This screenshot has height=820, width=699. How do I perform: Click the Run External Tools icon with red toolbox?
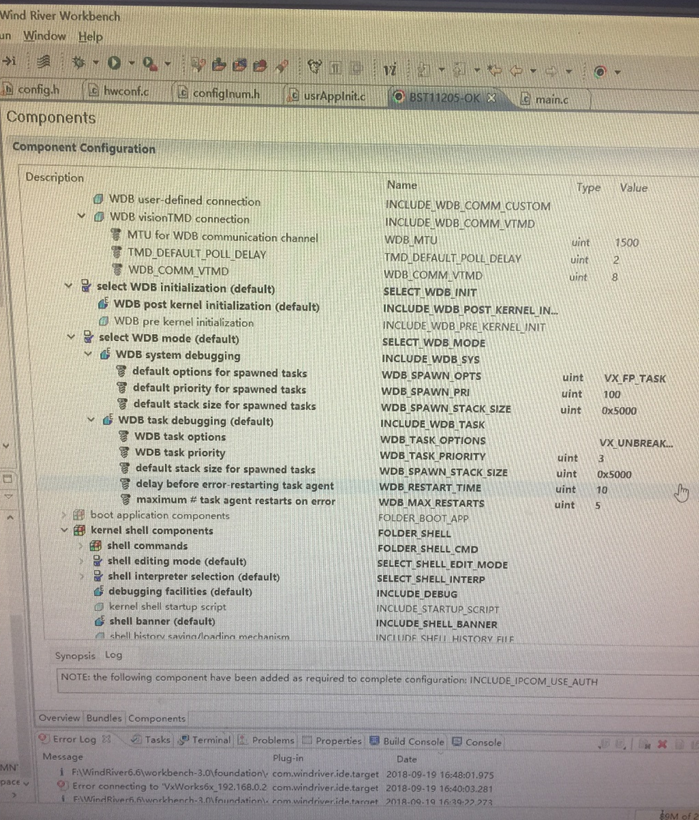150,64
